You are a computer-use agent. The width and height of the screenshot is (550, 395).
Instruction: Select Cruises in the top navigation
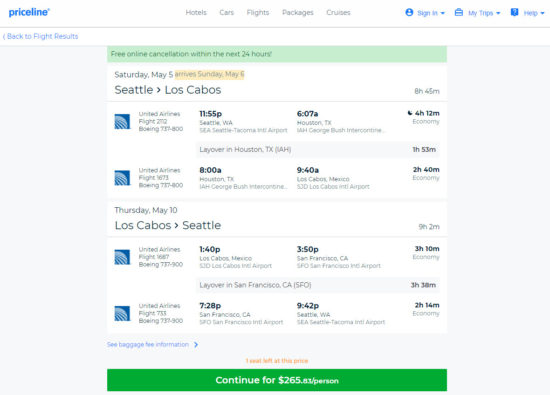[338, 13]
